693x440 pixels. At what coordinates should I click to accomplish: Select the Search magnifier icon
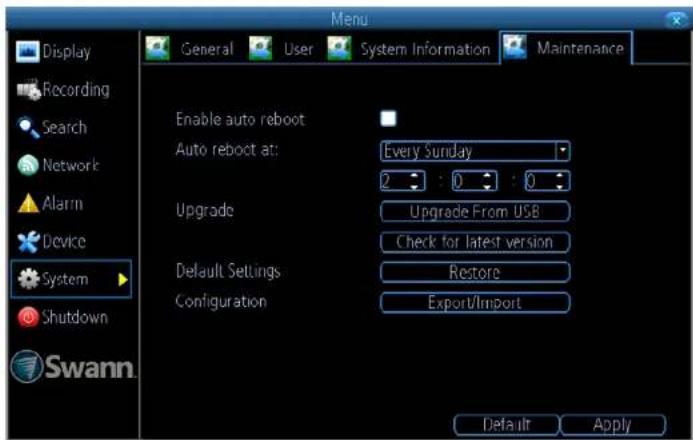28,128
